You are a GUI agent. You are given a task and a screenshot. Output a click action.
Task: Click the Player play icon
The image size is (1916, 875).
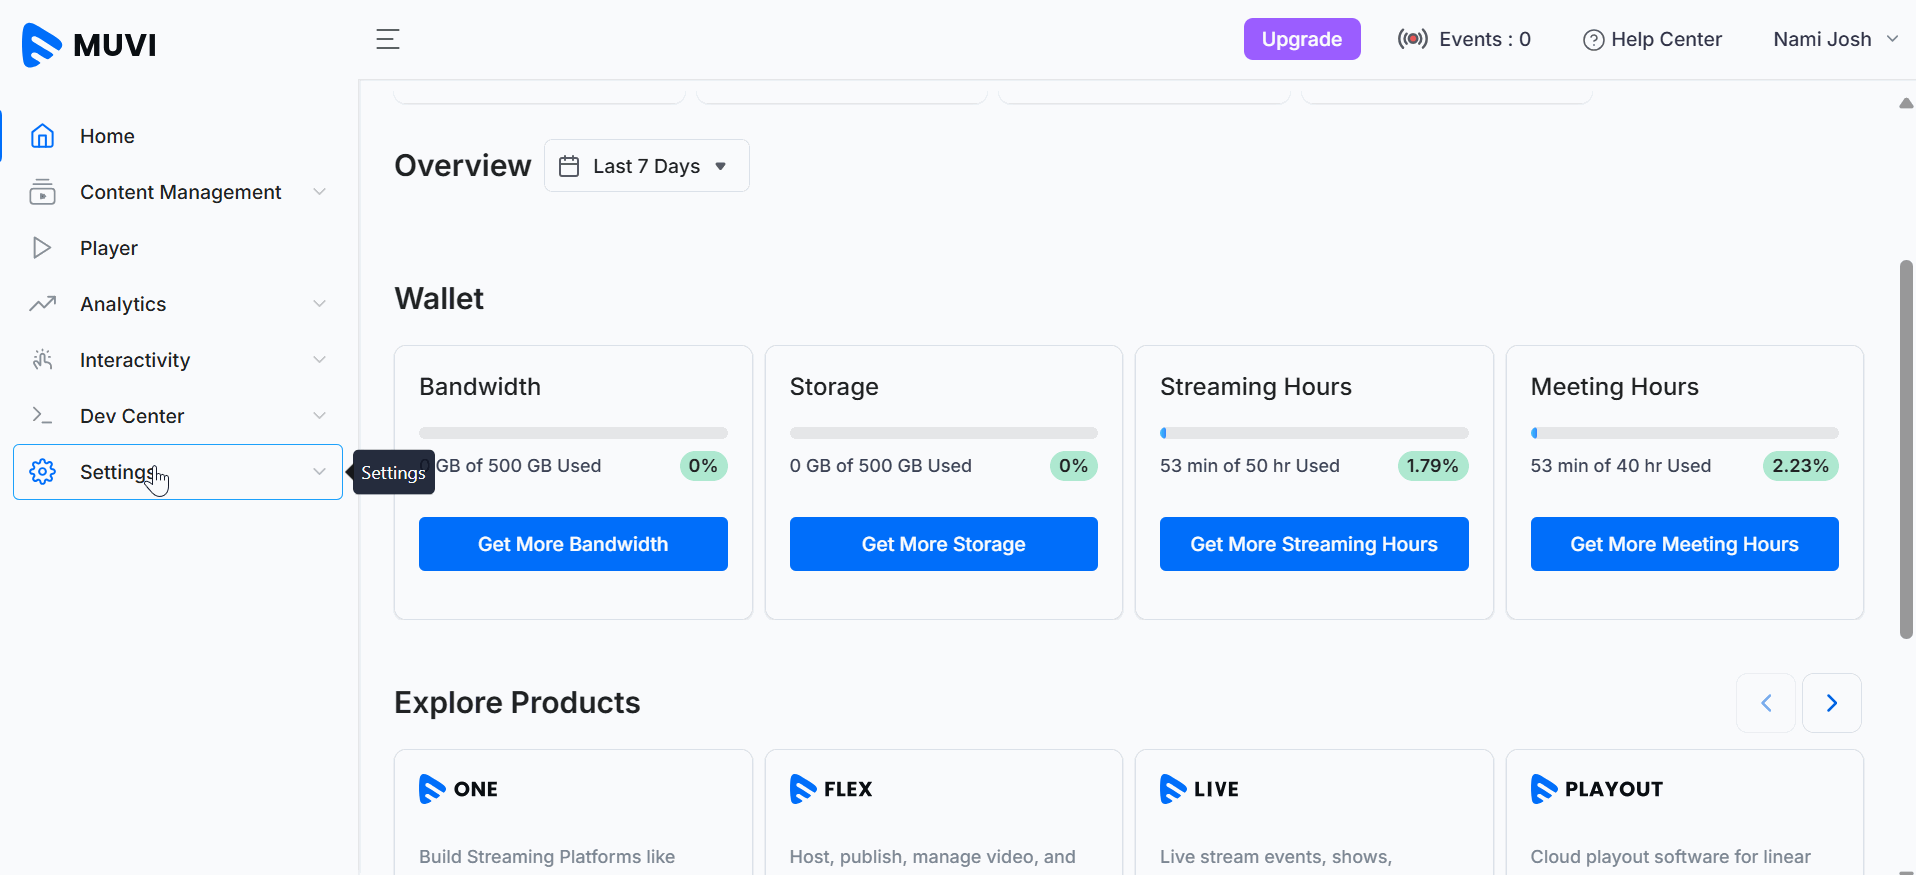click(42, 248)
